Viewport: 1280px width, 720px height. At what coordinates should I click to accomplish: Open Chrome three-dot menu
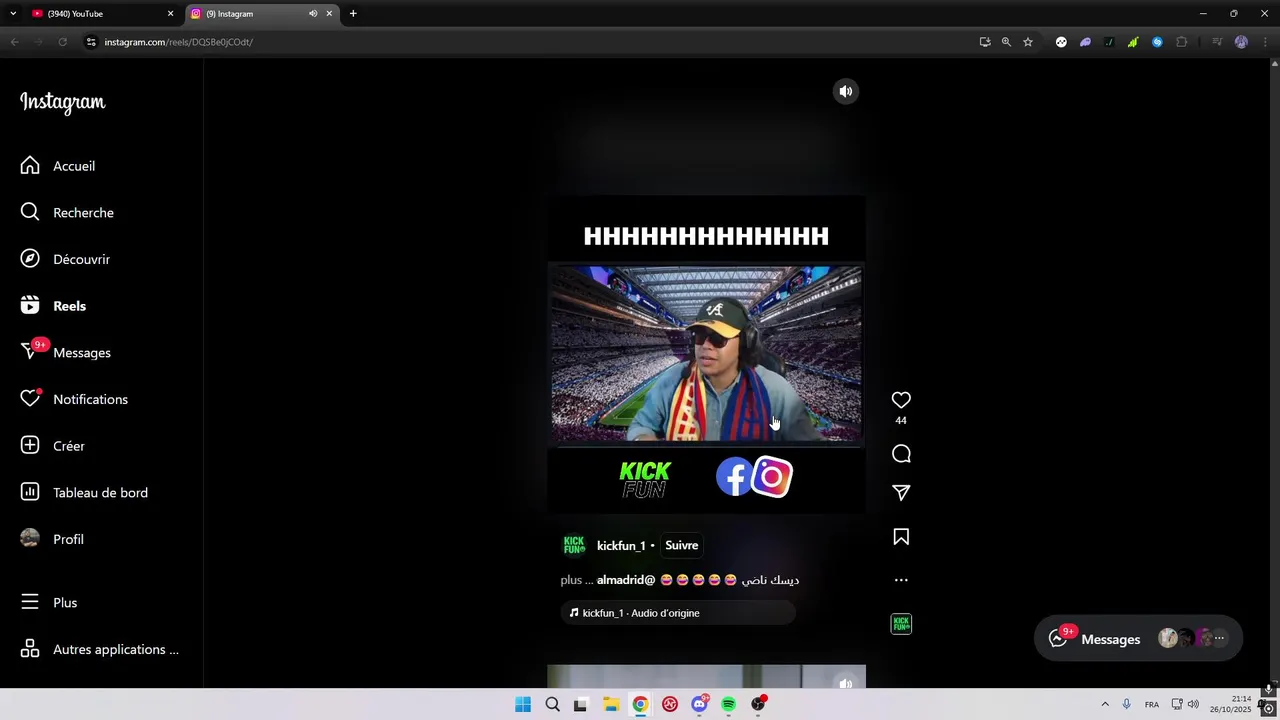point(1265,42)
